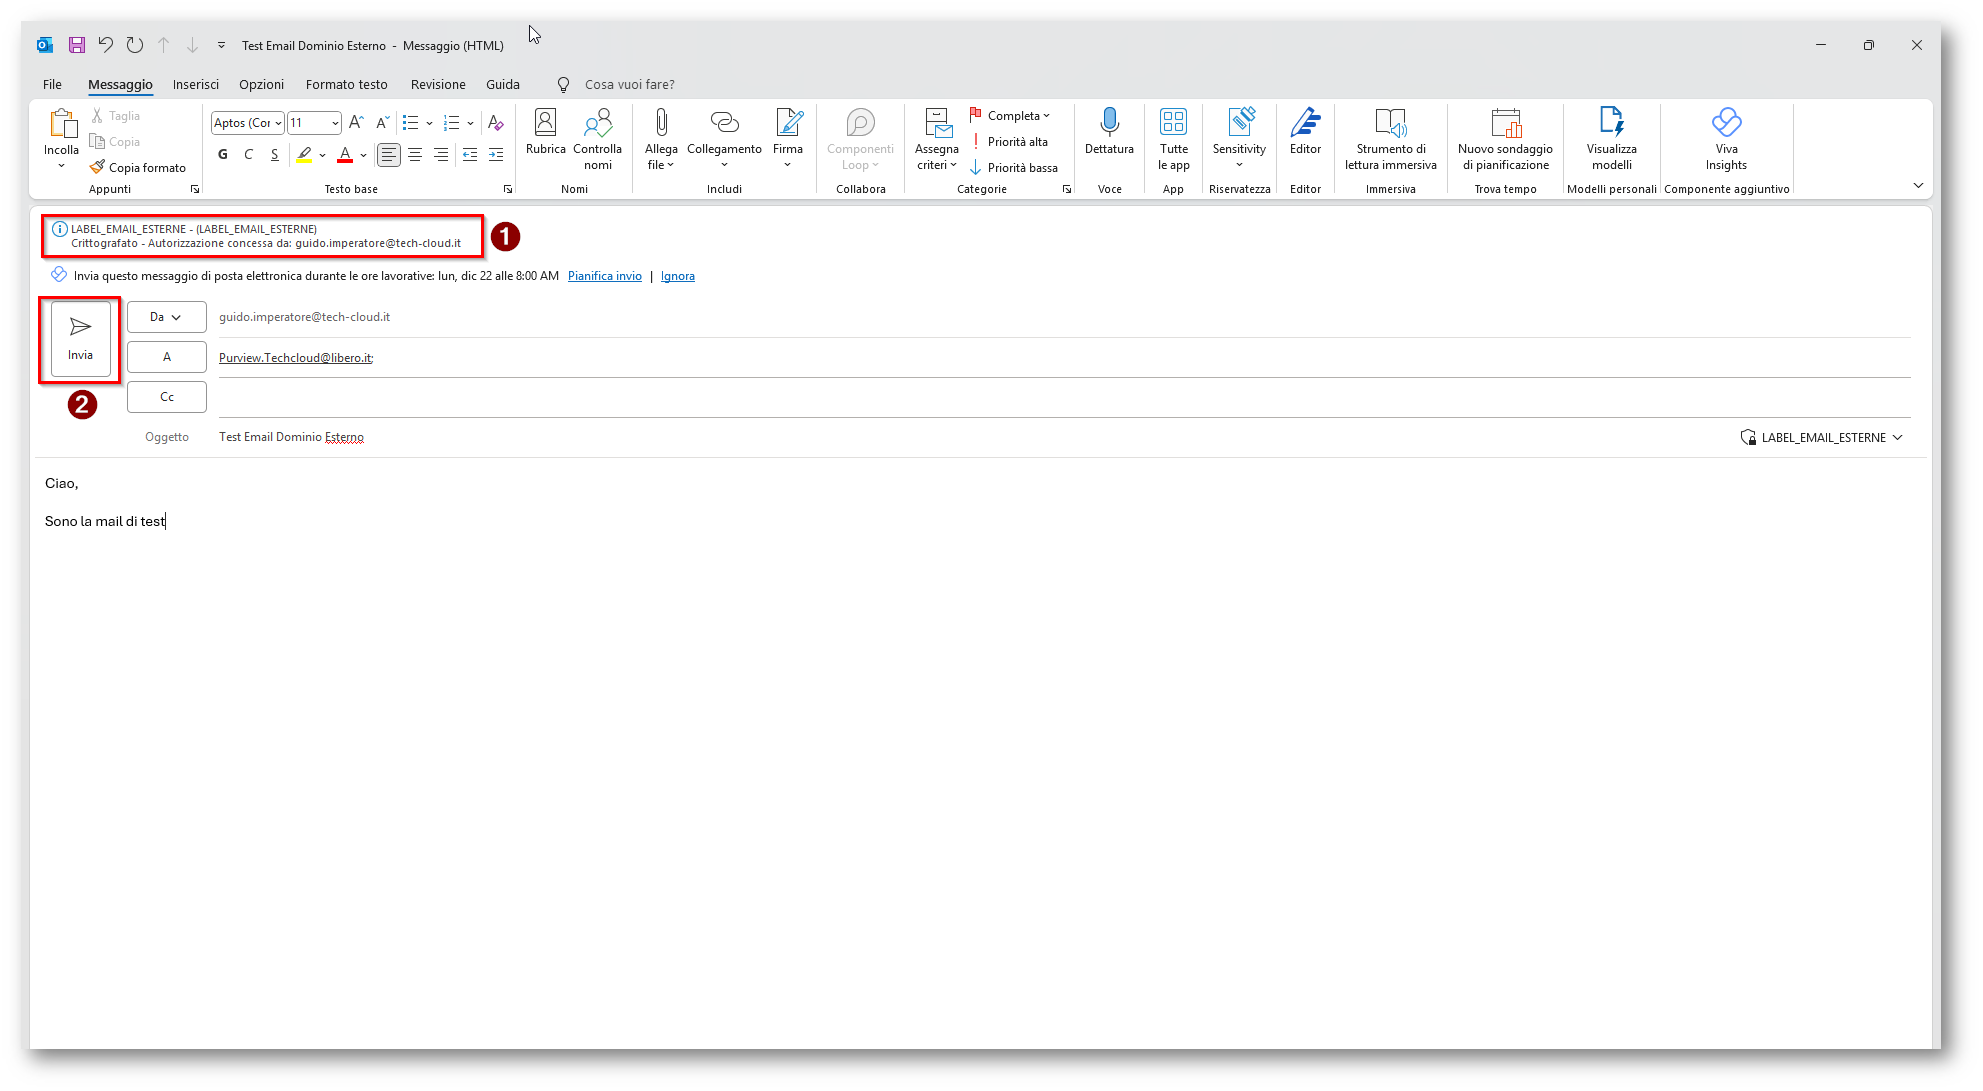Open the font name Aptos dropdown
1983x1091 pixels.
point(278,123)
